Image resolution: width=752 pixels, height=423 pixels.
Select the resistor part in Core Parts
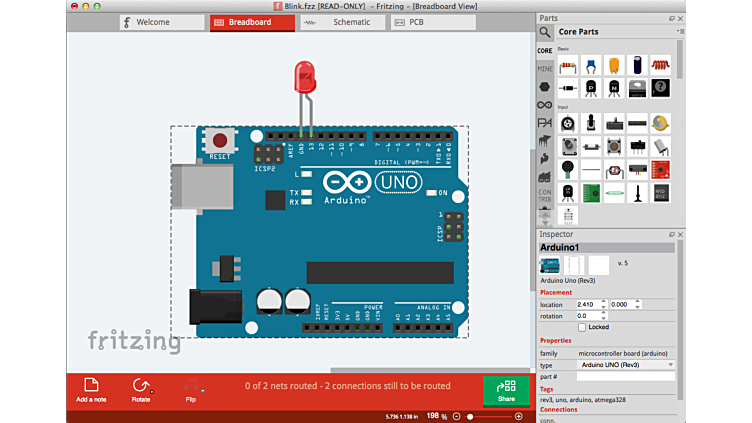click(x=568, y=65)
